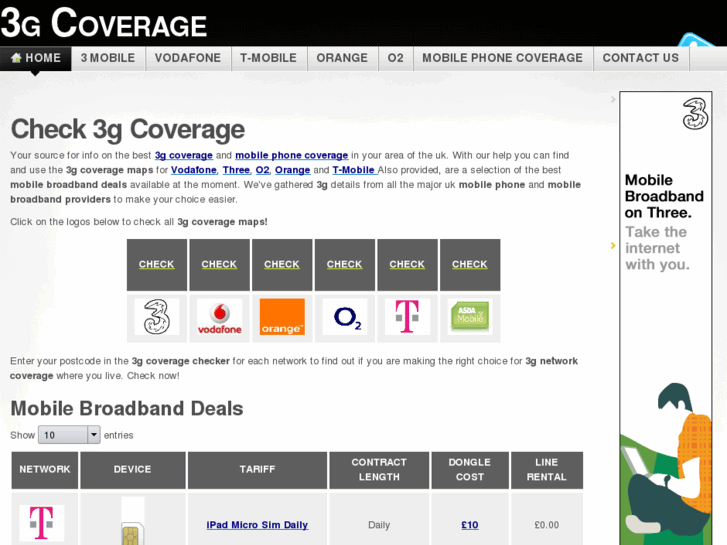The width and height of the screenshot is (727, 545).
Task: Click the Three logo in sidebar advert
Action: (695, 114)
